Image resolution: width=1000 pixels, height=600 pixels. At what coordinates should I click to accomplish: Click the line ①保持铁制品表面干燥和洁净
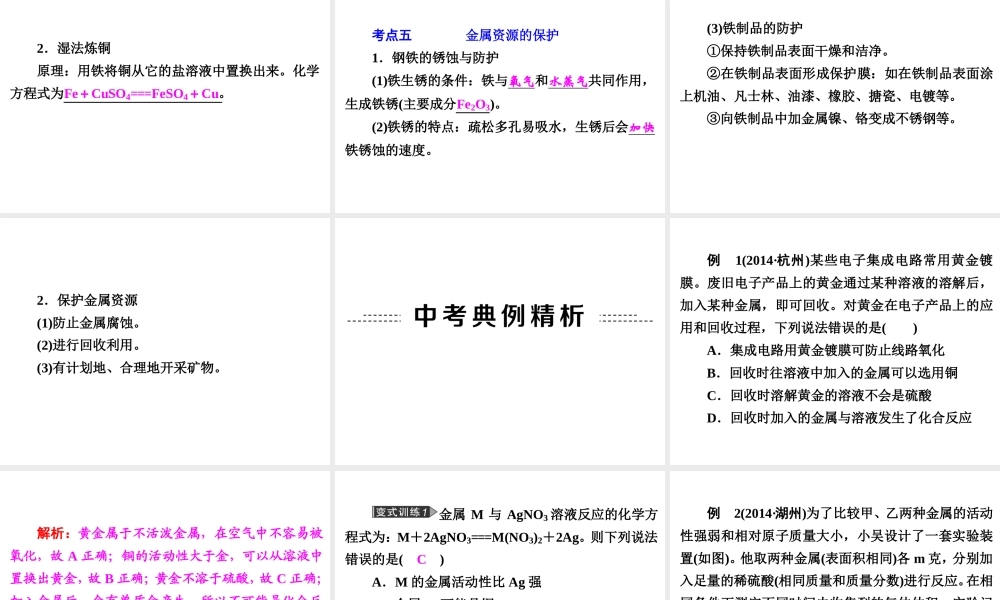(x=798, y=51)
